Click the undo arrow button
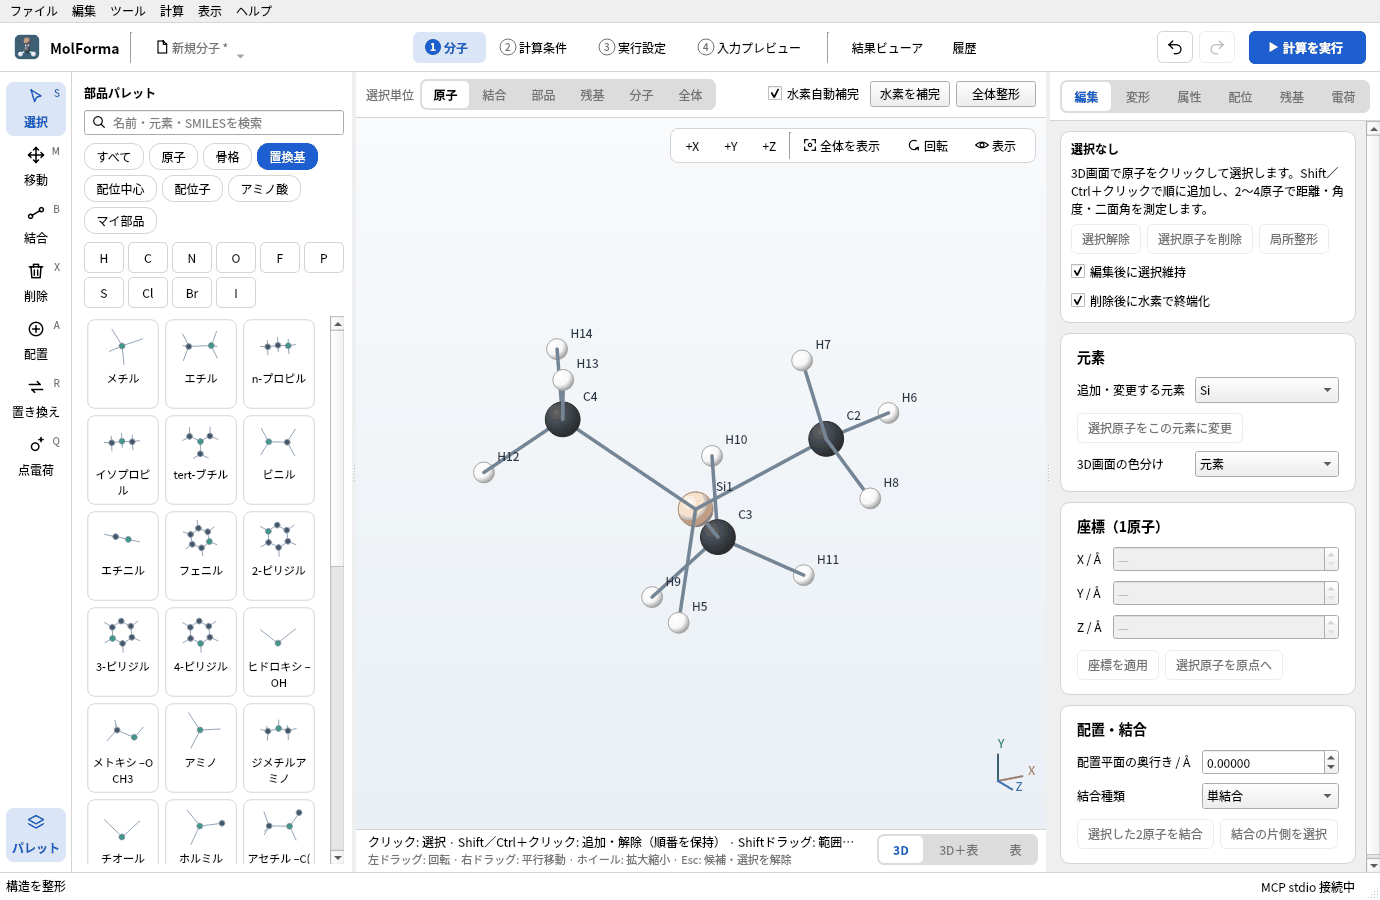This screenshot has height=900, width=1380. (1175, 47)
